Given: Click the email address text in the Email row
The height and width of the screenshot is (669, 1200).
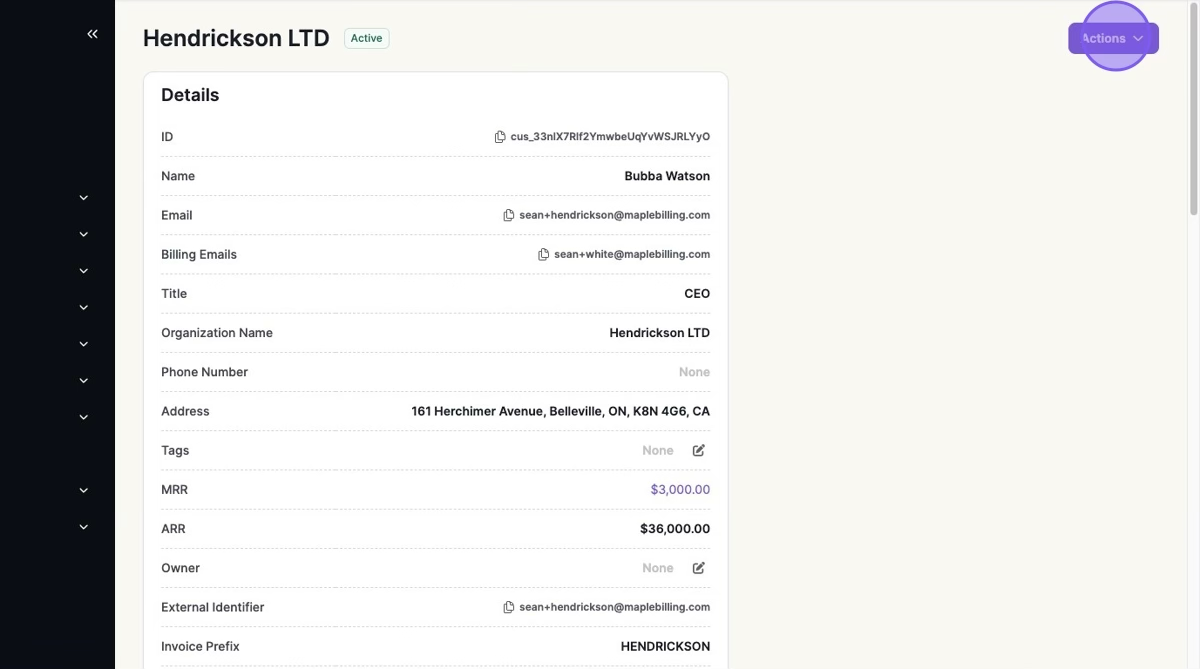Looking at the screenshot, I should tap(614, 215).
